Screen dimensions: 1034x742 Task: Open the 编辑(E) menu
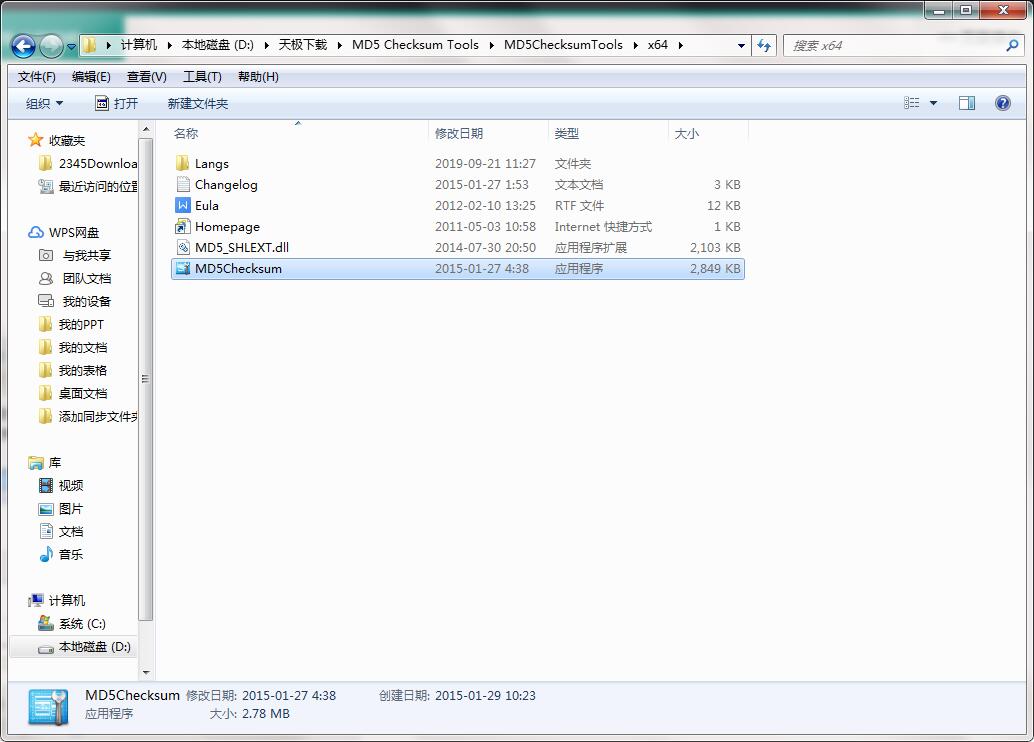[91, 77]
